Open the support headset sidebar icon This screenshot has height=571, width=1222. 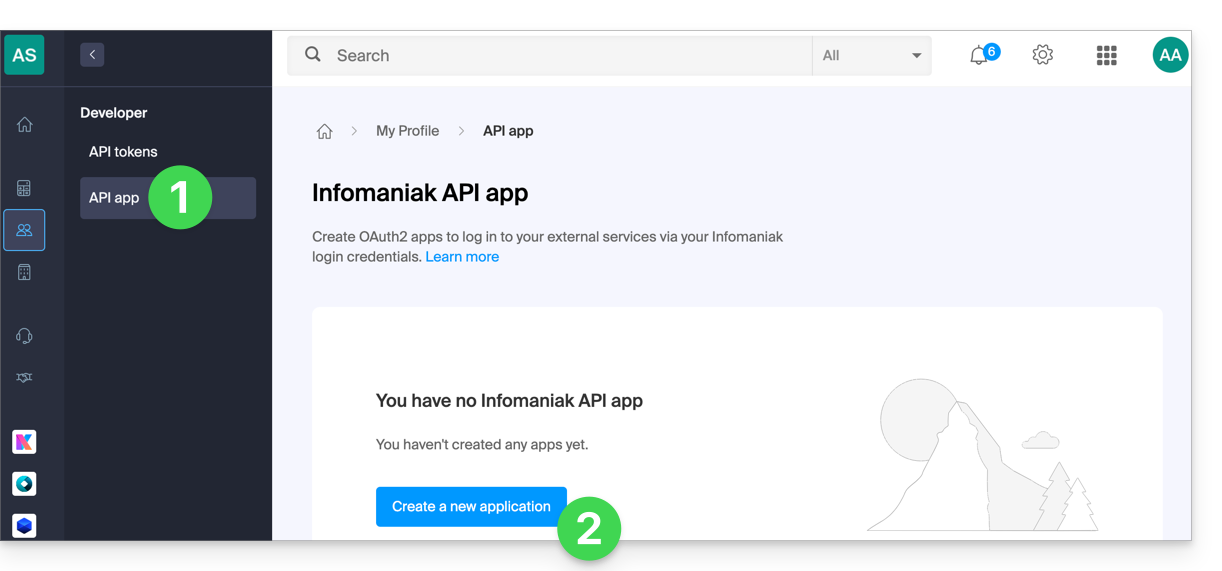pyautogui.click(x=24, y=336)
